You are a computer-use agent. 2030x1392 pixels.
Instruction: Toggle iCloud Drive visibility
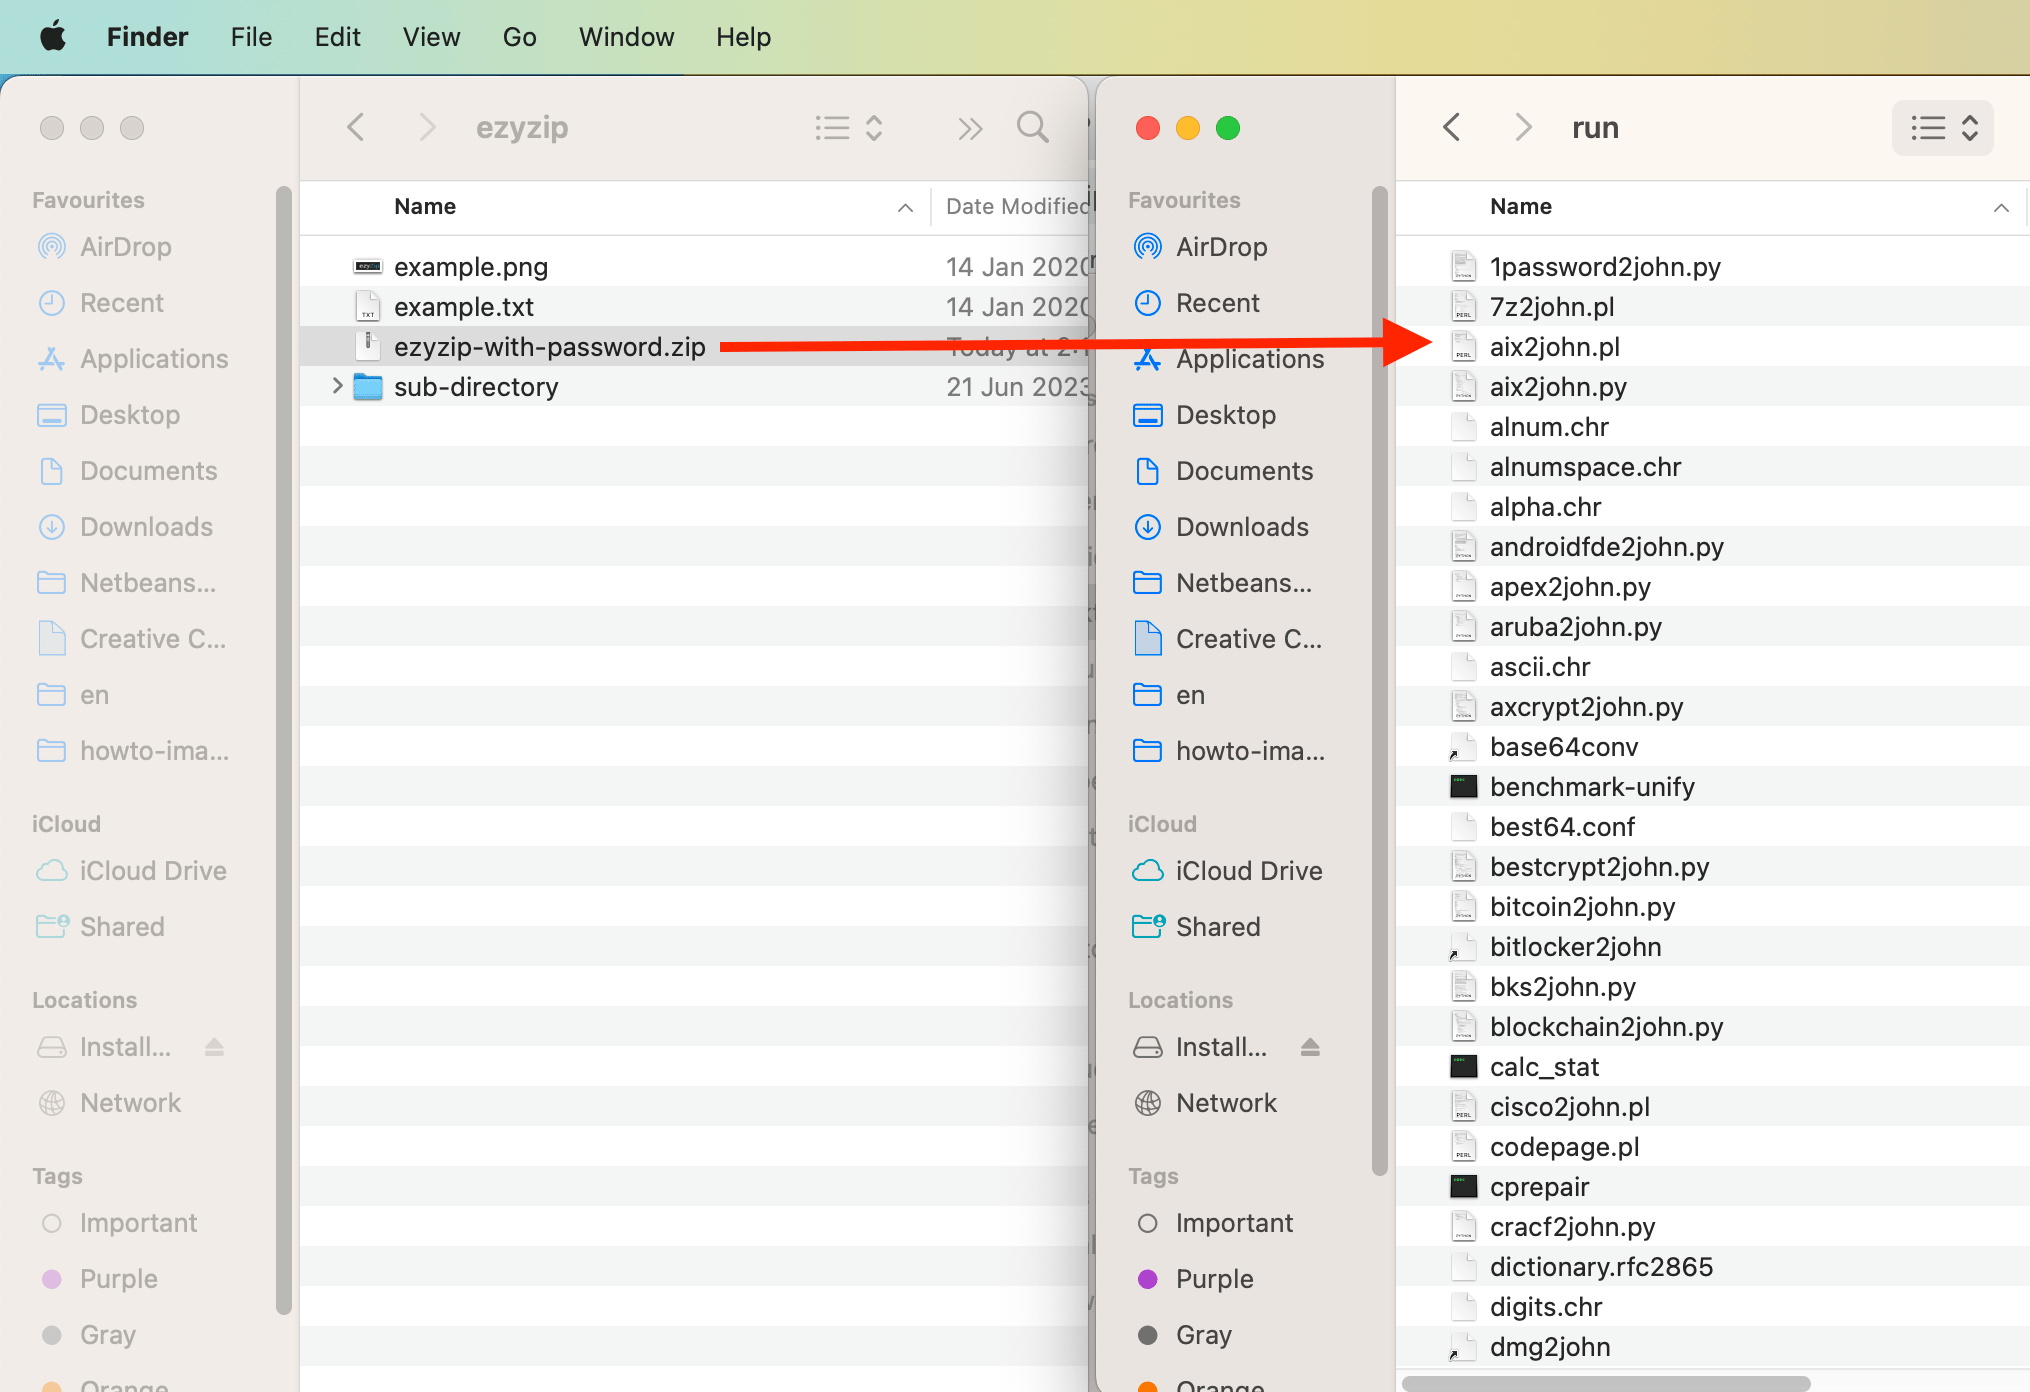1246,870
